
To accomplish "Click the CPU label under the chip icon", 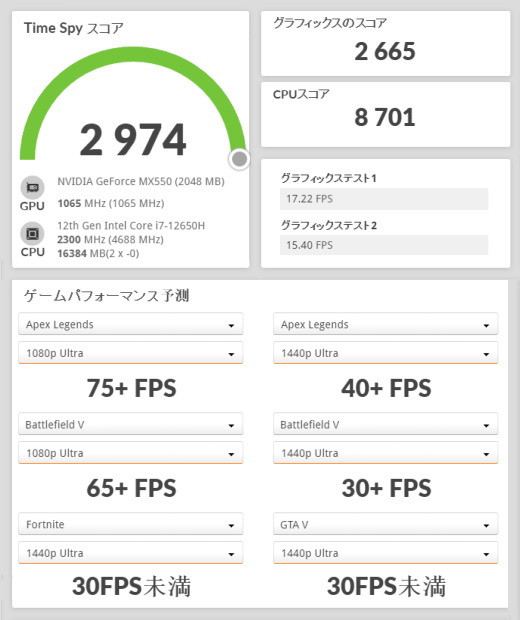I will (32, 252).
